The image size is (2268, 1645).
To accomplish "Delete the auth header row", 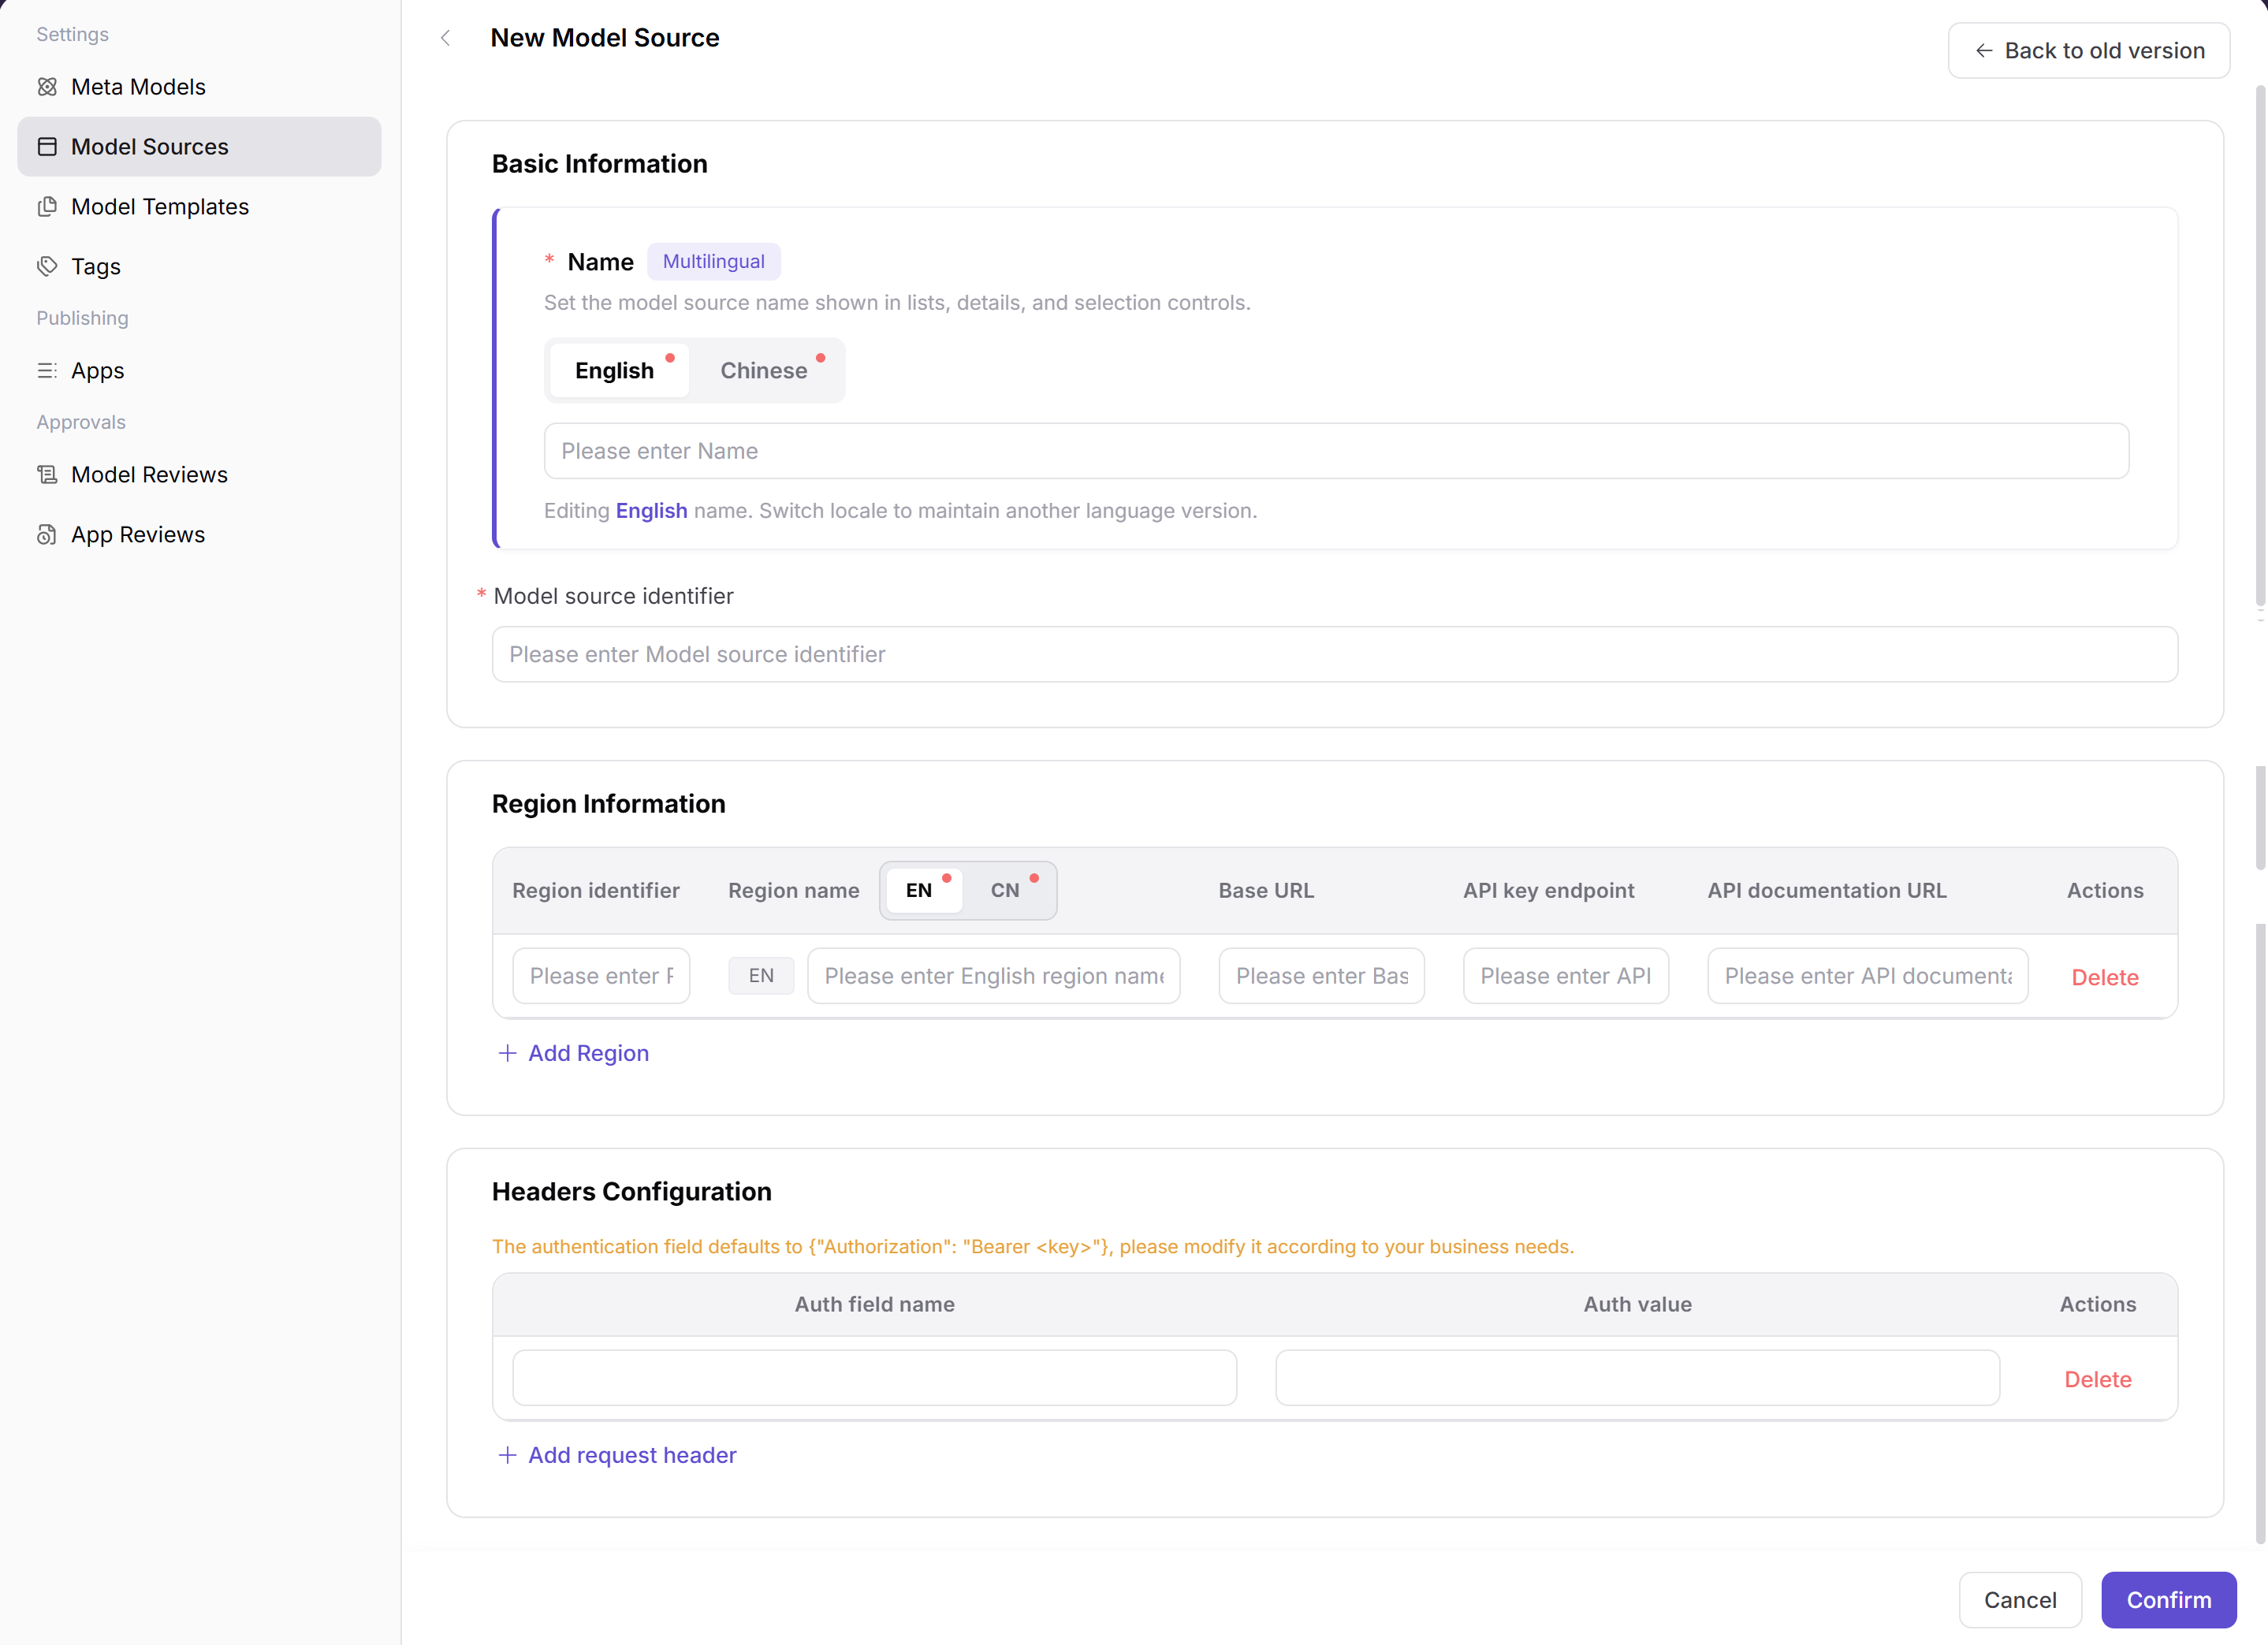I will (x=2098, y=1379).
